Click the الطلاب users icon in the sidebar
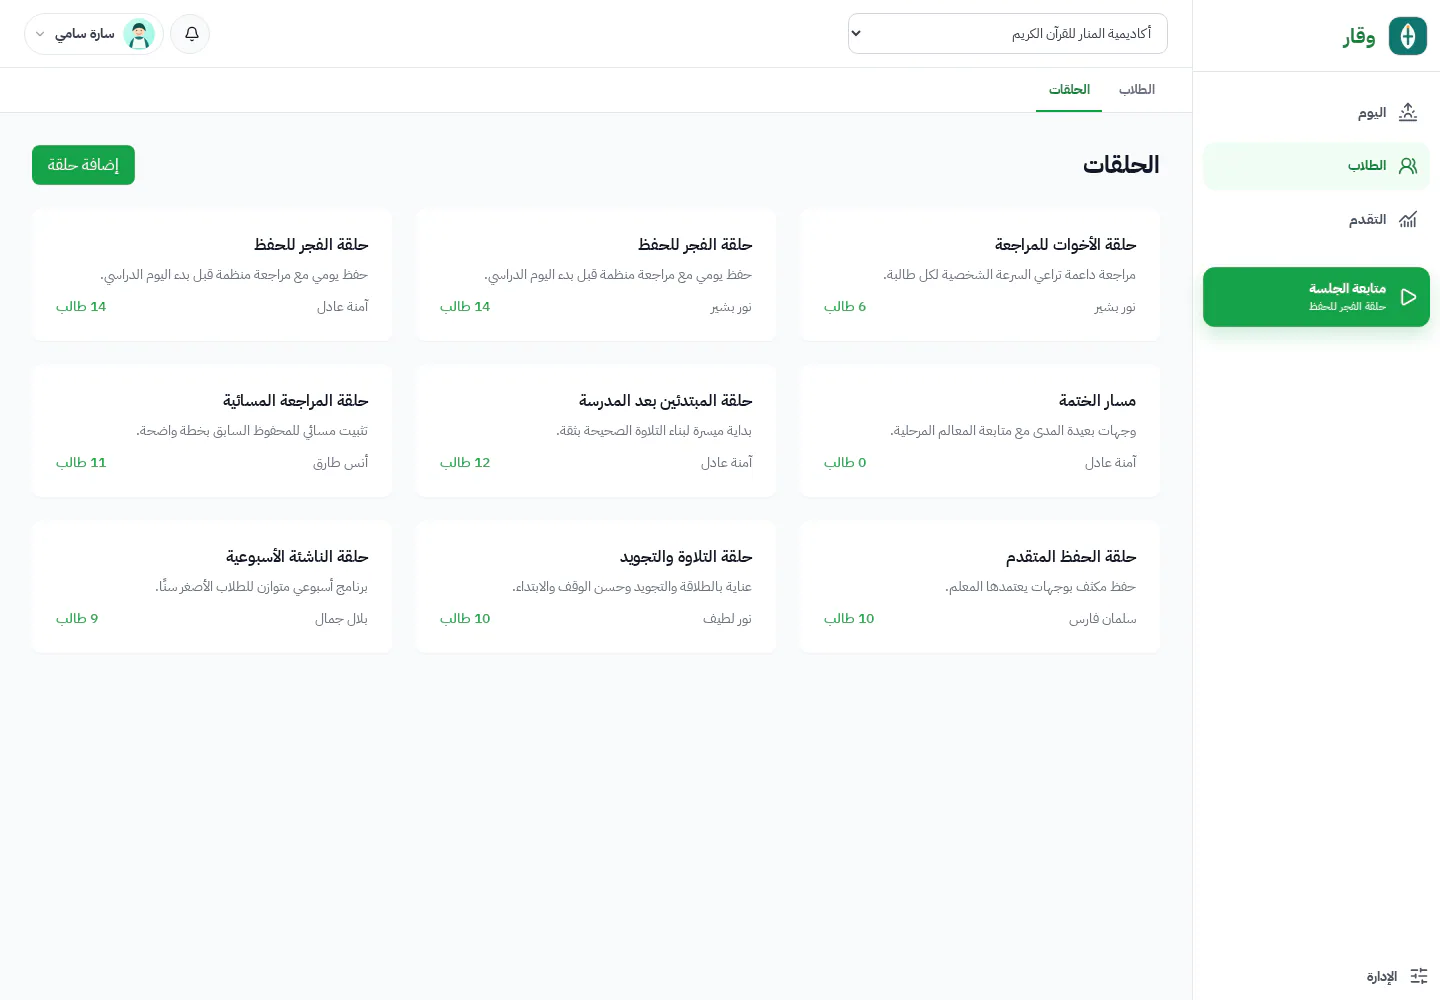This screenshot has height=1000, width=1440. click(x=1408, y=166)
